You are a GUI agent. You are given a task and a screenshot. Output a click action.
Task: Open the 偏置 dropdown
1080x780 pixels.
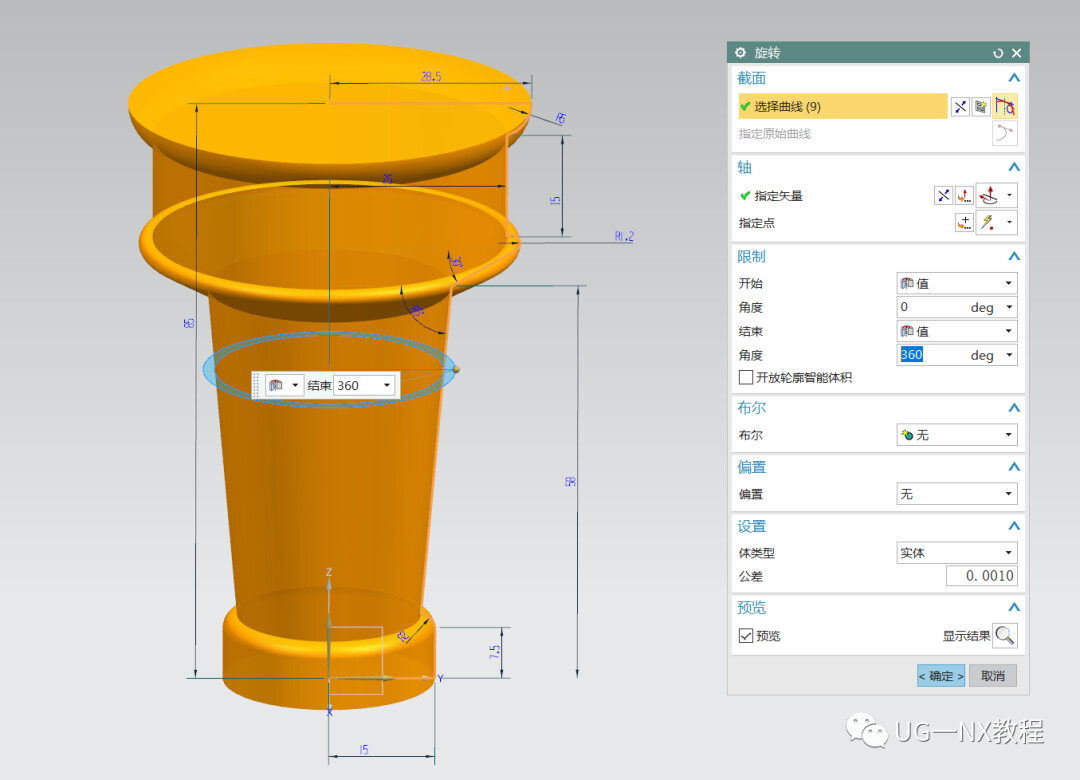957,494
